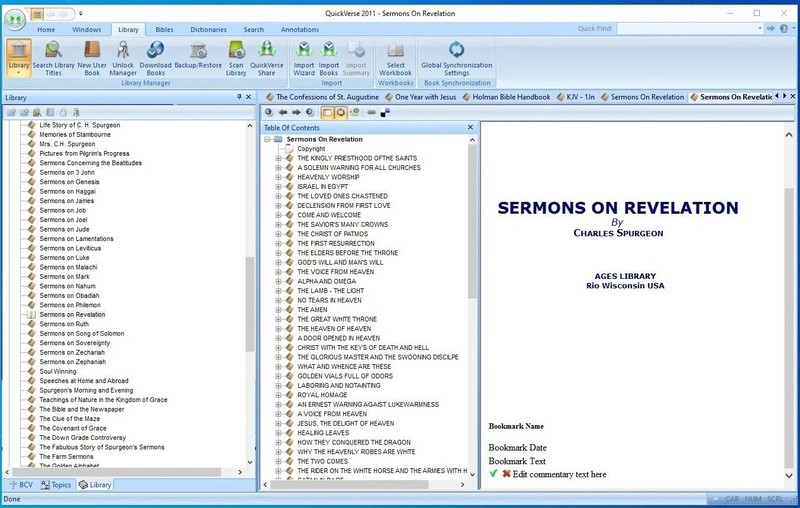Viewport: 800px width, 508px height.
Task: Open the Quick Access Toolbar customize dropdown
Action: [x=81, y=14]
